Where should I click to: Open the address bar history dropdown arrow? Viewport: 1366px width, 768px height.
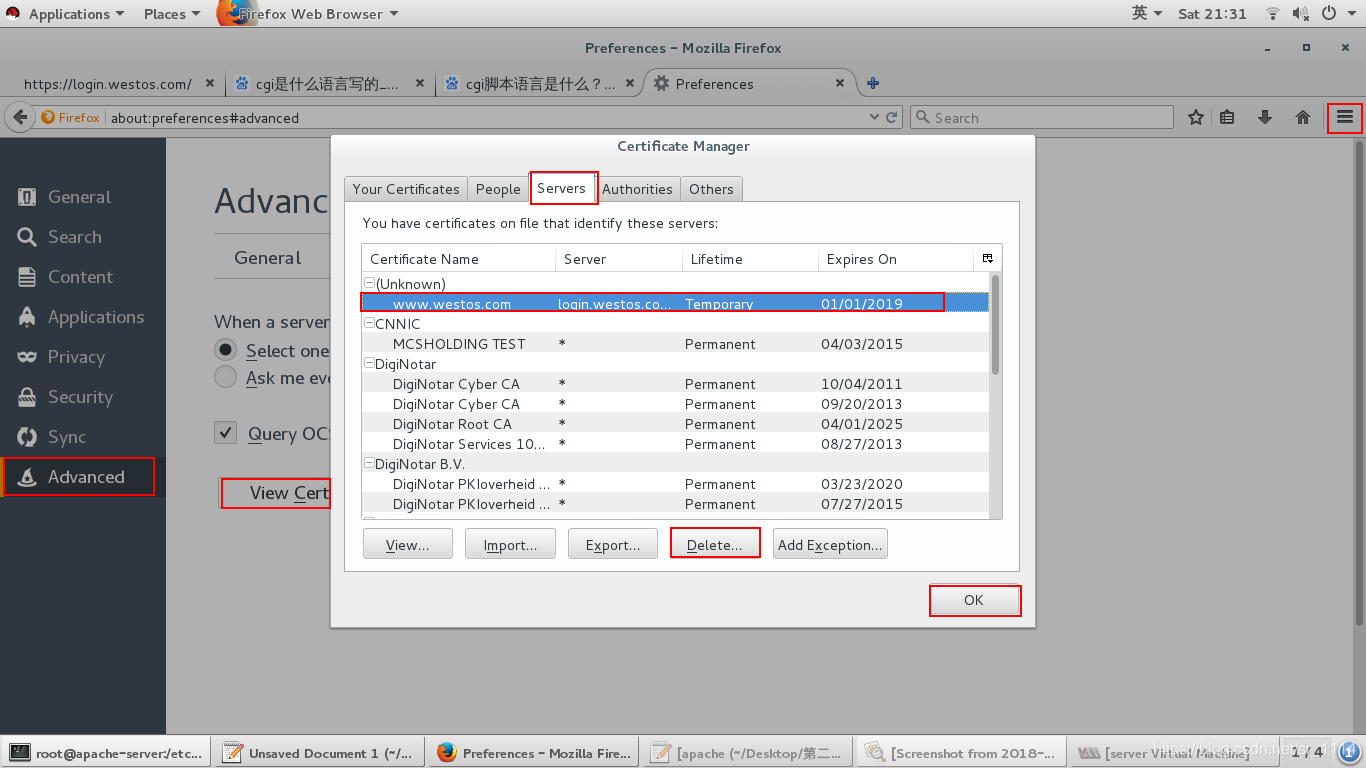pyautogui.click(x=876, y=117)
